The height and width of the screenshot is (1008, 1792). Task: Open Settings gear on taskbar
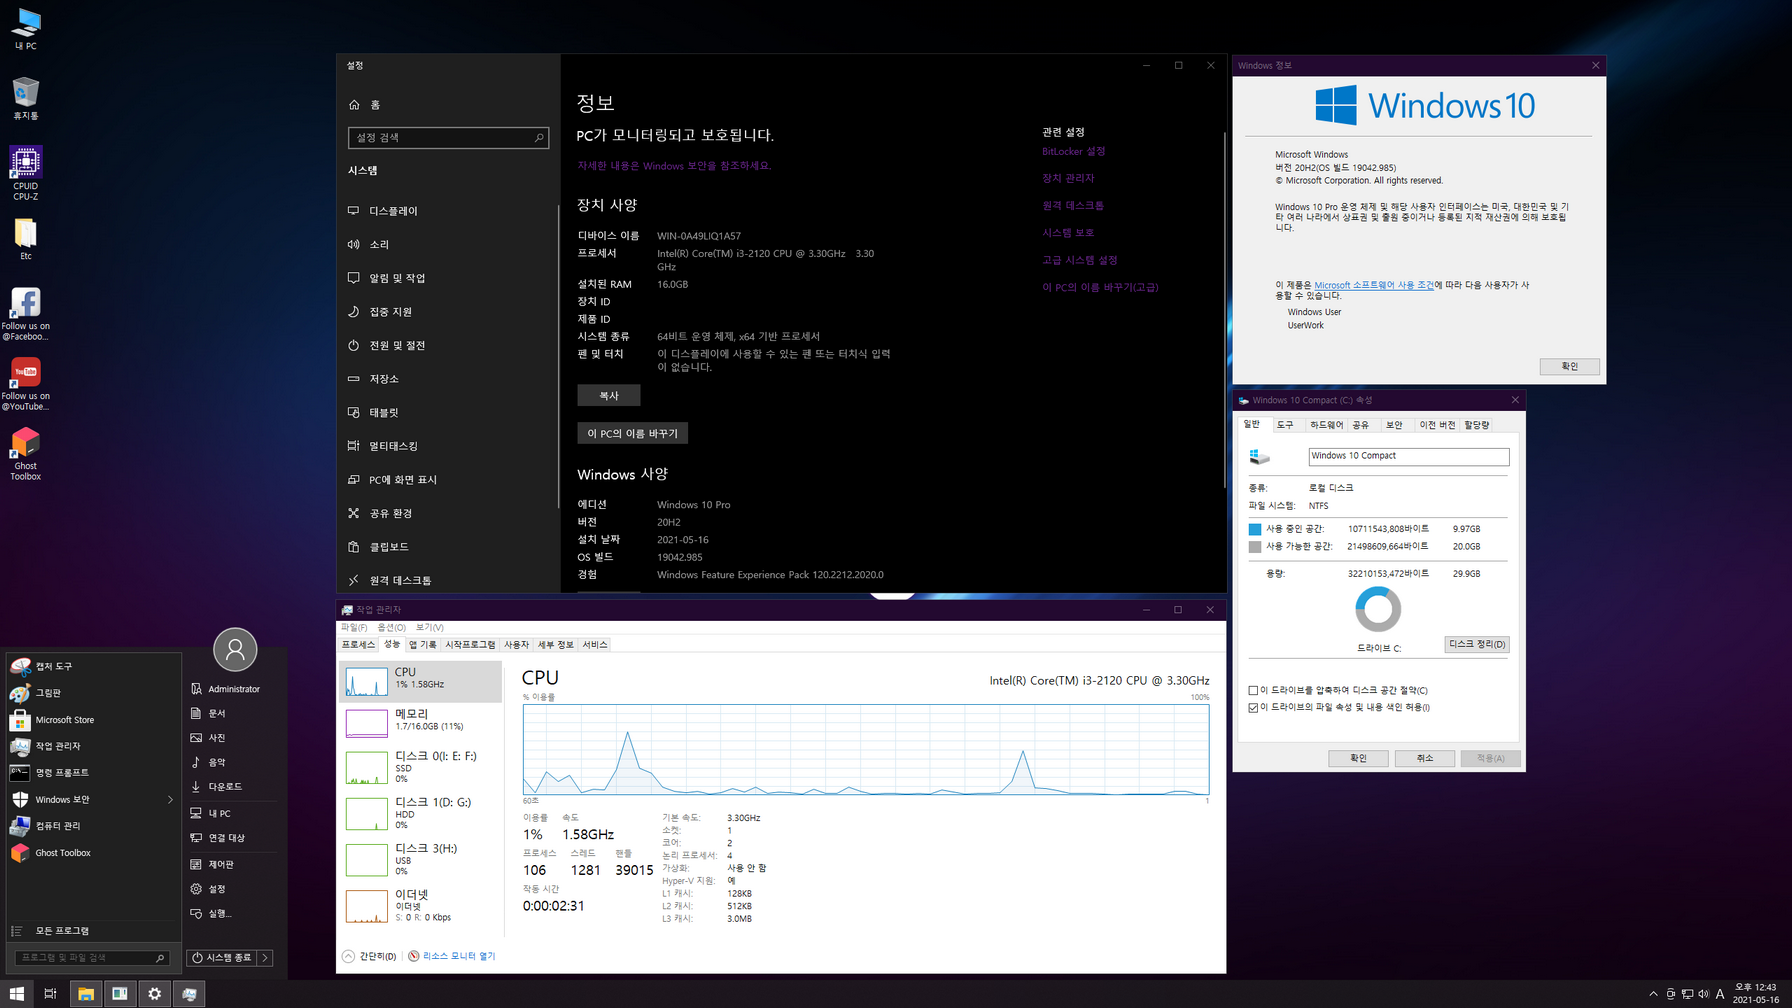click(x=154, y=993)
